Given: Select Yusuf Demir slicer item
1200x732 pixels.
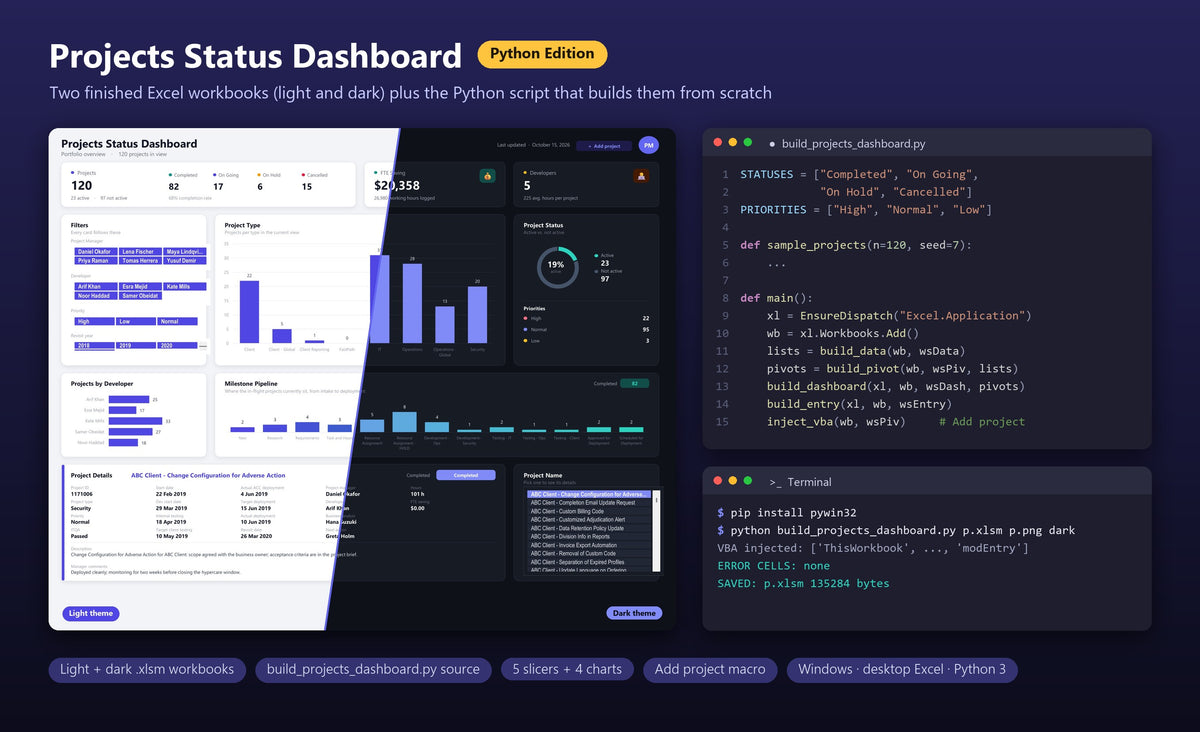Looking at the screenshot, I should [184, 260].
